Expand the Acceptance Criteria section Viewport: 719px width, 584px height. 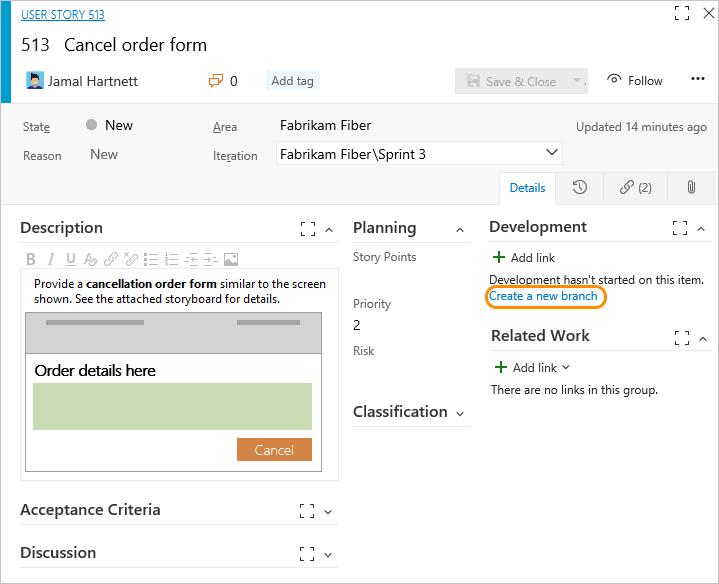coord(329,511)
